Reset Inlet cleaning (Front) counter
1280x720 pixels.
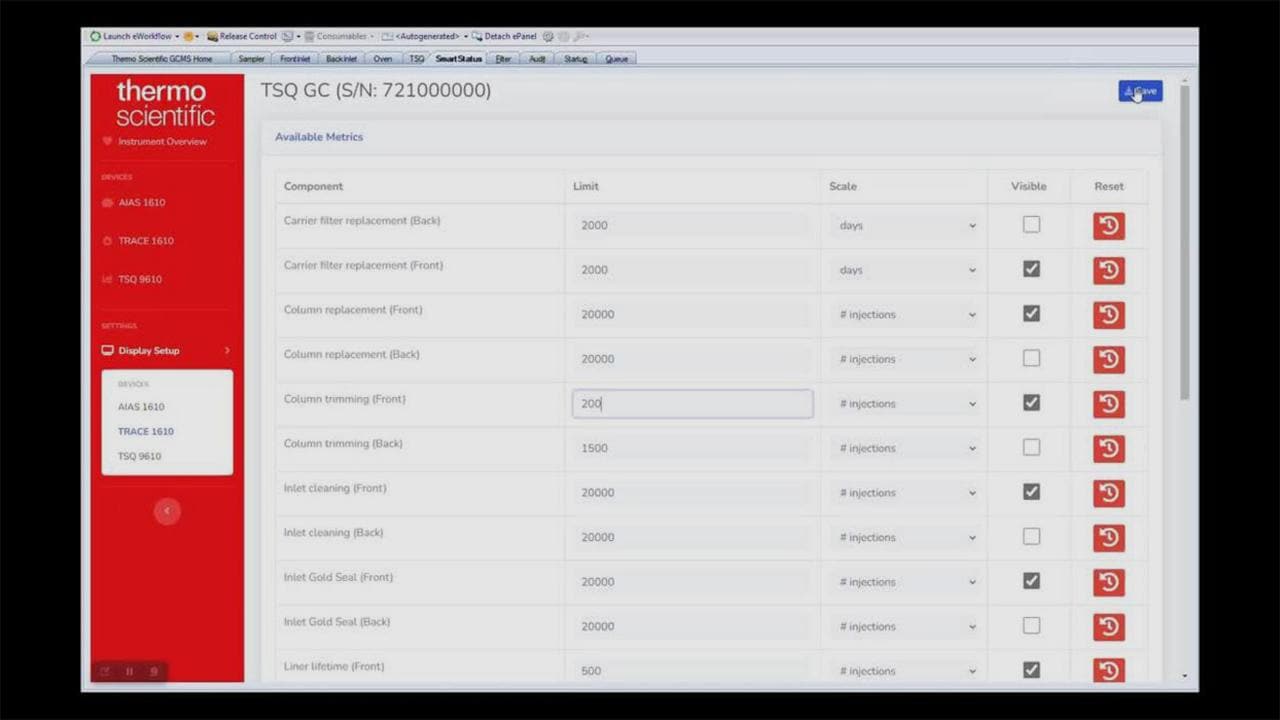tap(1108, 493)
